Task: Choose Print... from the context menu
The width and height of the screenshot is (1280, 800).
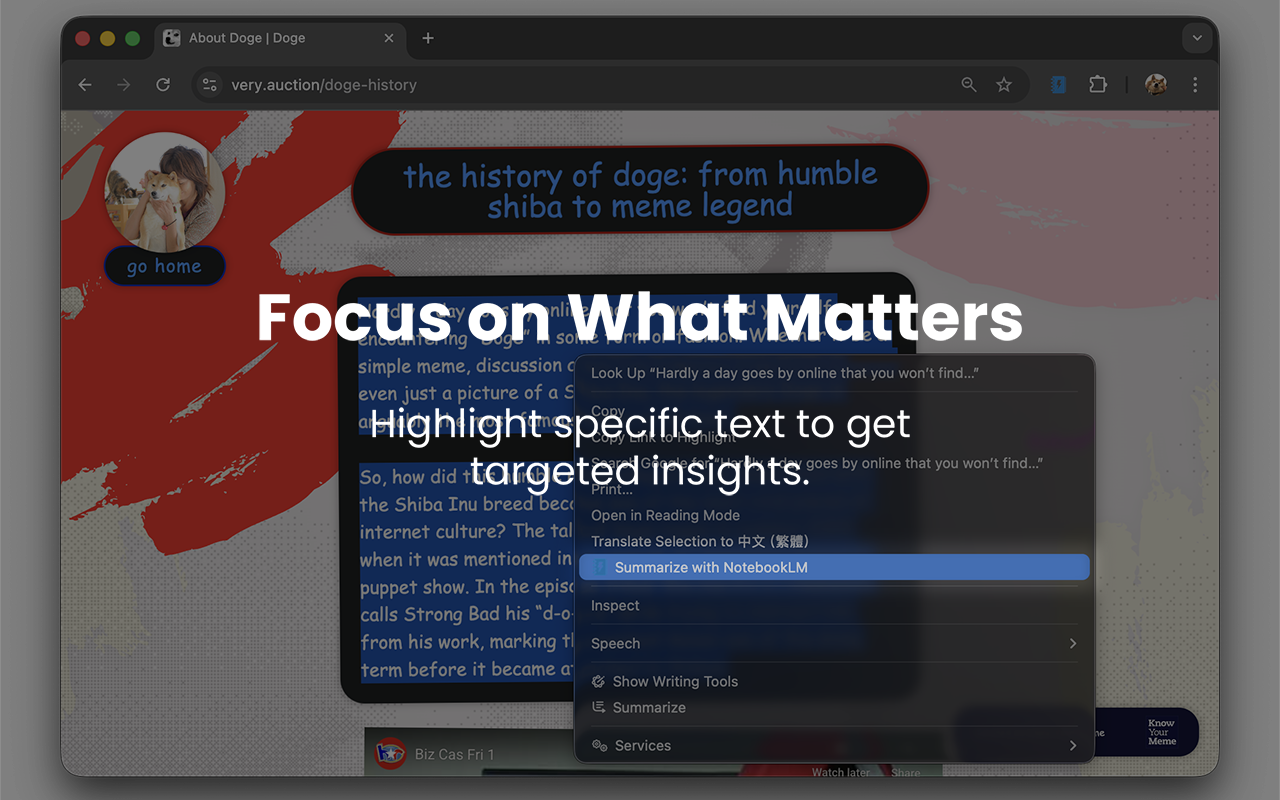Action: (834, 490)
